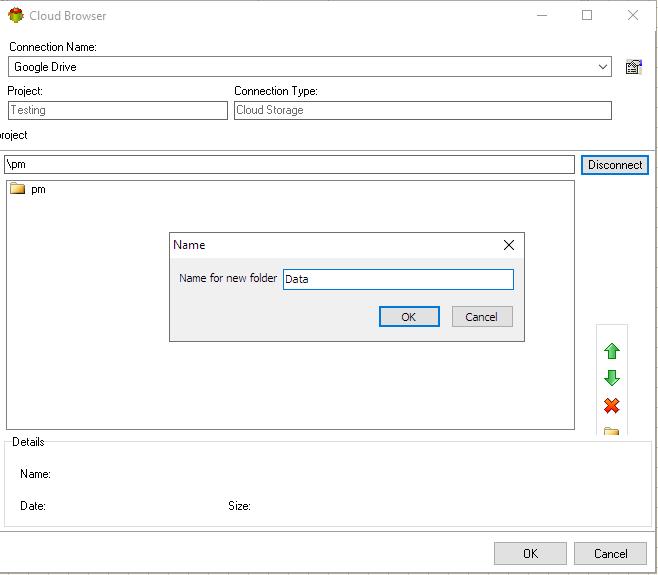The width and height of the screenshot is (658, 575).
Task: Click the Disconnect button
Action: click(x=615, y=165)
